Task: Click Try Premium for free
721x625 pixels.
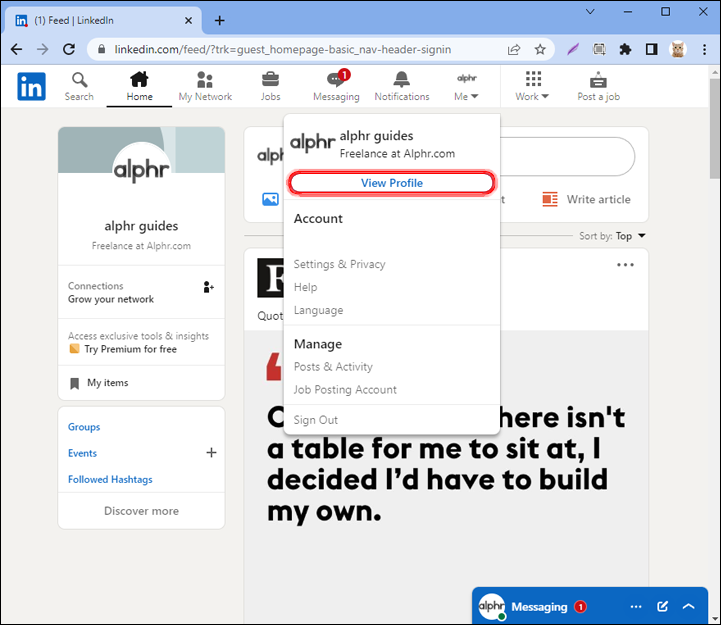Action: coord(130,349)
